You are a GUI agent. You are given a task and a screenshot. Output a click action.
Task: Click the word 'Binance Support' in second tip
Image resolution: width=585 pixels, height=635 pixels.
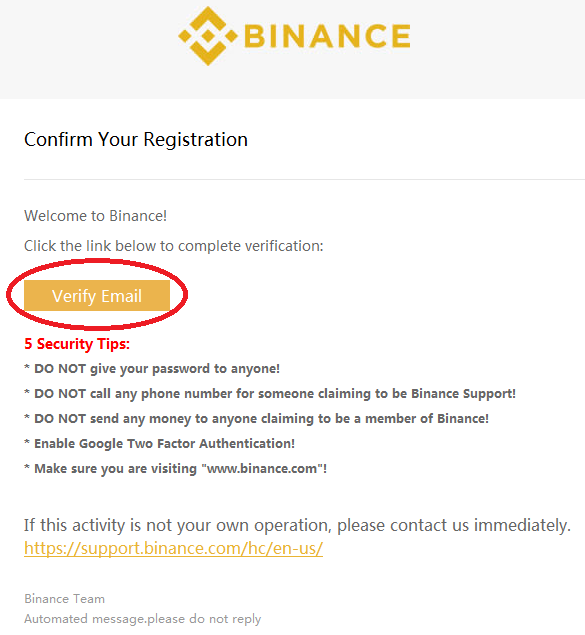[x=462, y=394]
